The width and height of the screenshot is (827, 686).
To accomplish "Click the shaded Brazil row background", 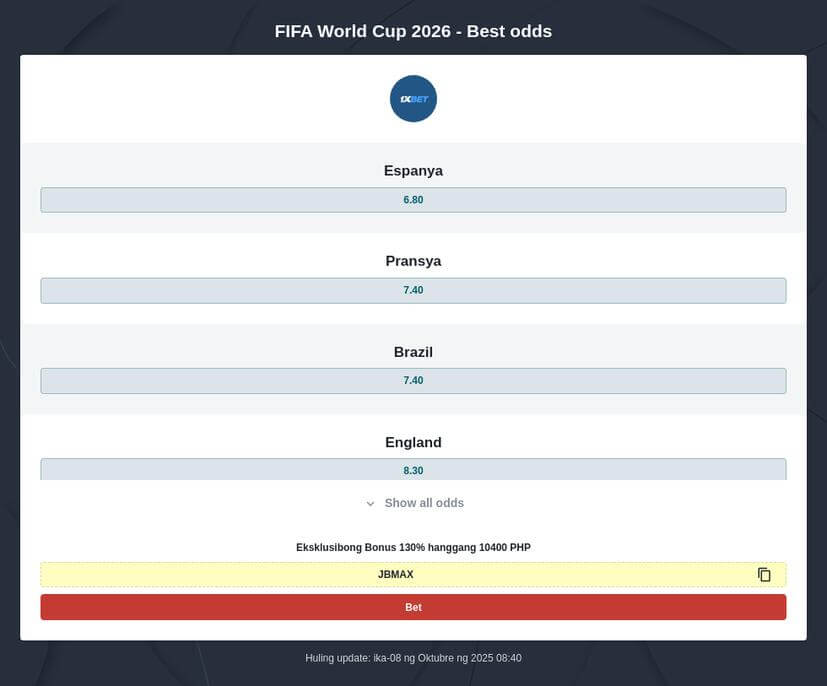I will coord(150,346).
